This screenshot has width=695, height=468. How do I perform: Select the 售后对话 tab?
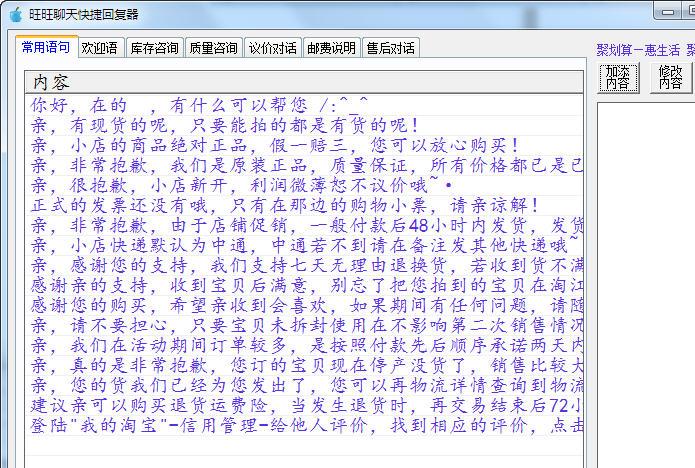coord(390,48)
